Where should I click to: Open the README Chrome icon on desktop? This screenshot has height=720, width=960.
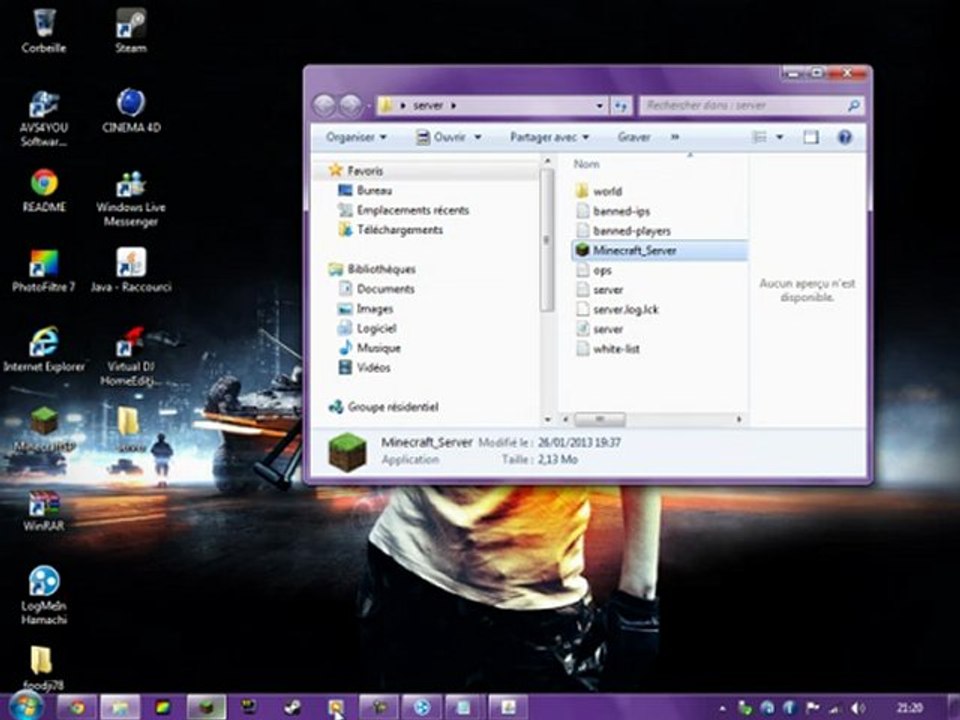(43, 190)
